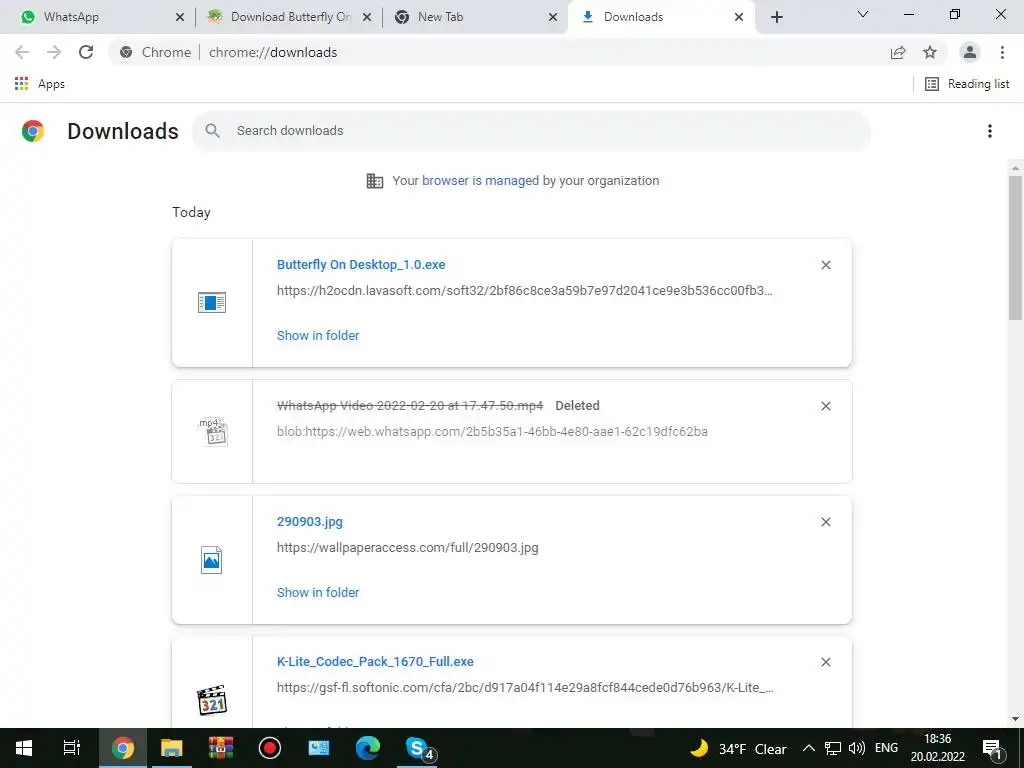Viewport: 1024px width, 768px height.
Task: Bookmark this page with star icon
Action: [930, 52]
